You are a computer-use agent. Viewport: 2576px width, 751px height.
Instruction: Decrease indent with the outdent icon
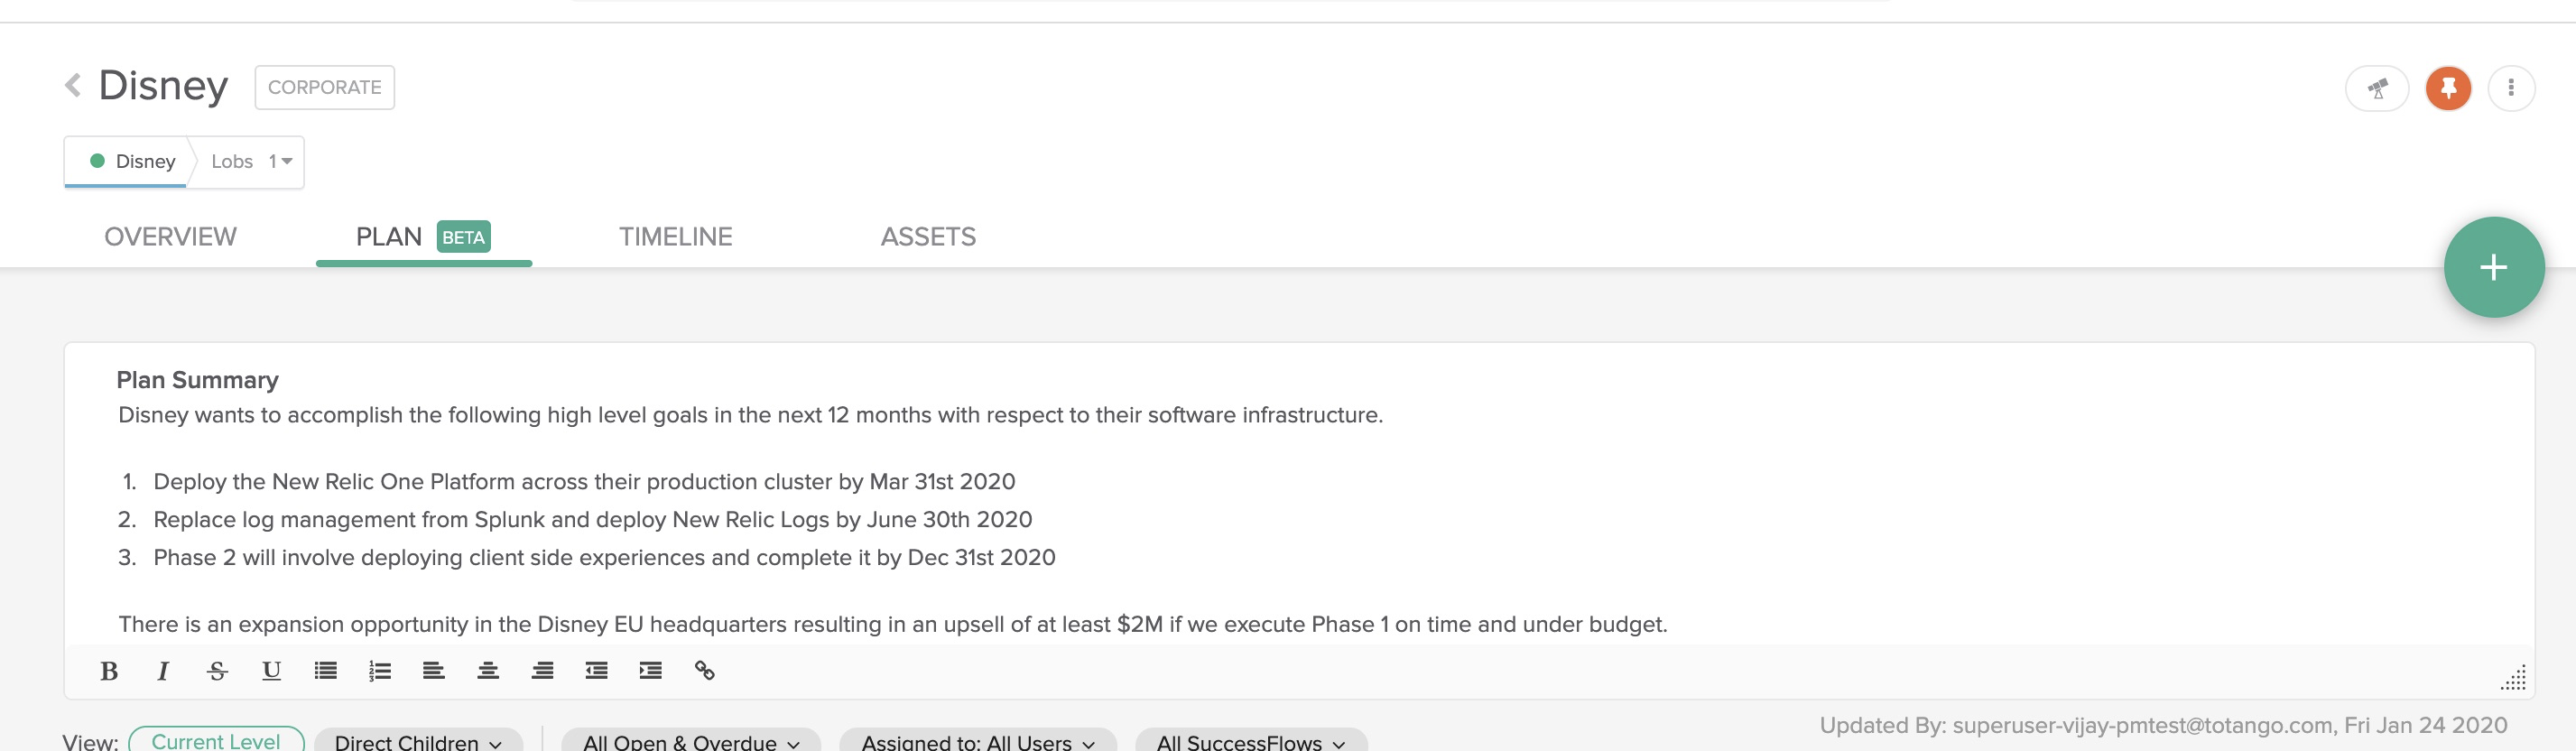(596, 671)
